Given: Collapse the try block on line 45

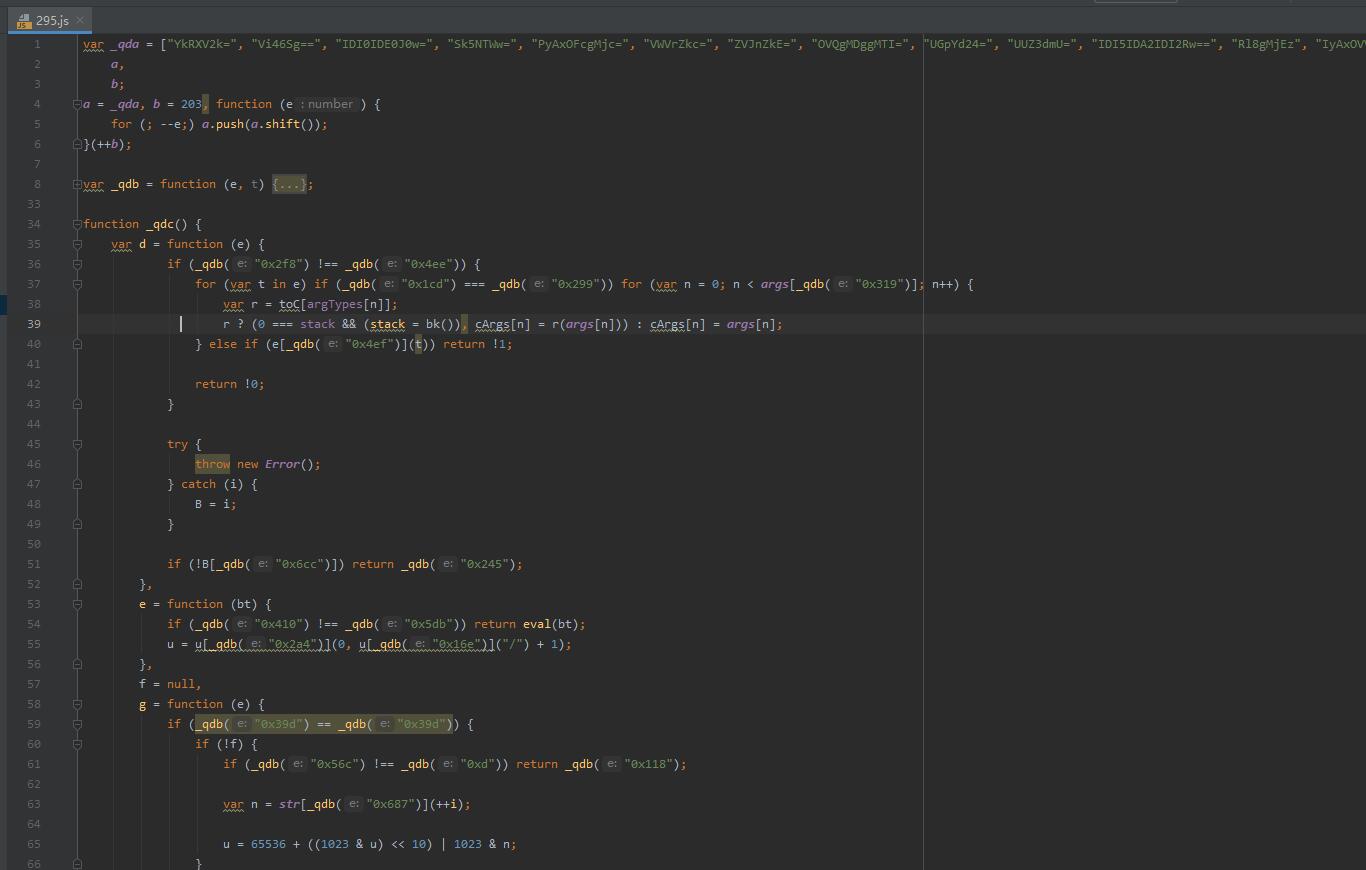Looking at the screenshot, I should [x=77, y=444].
